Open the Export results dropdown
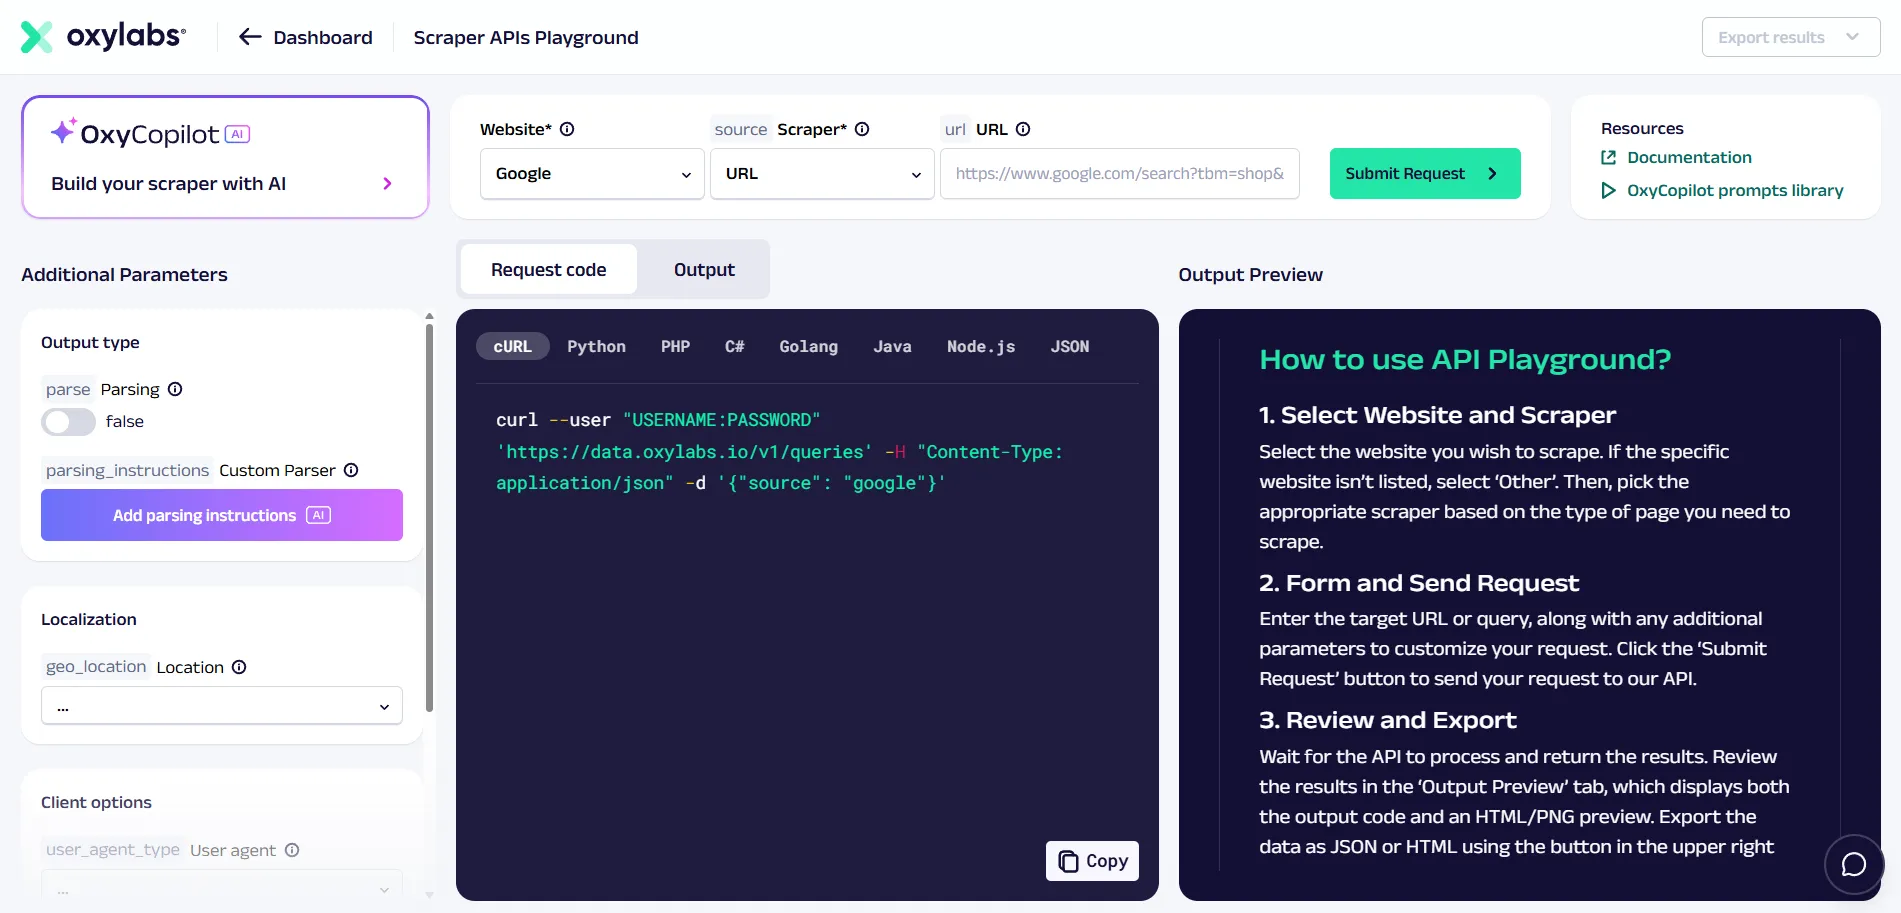 pyautogui.click(x=1790, y=37)
